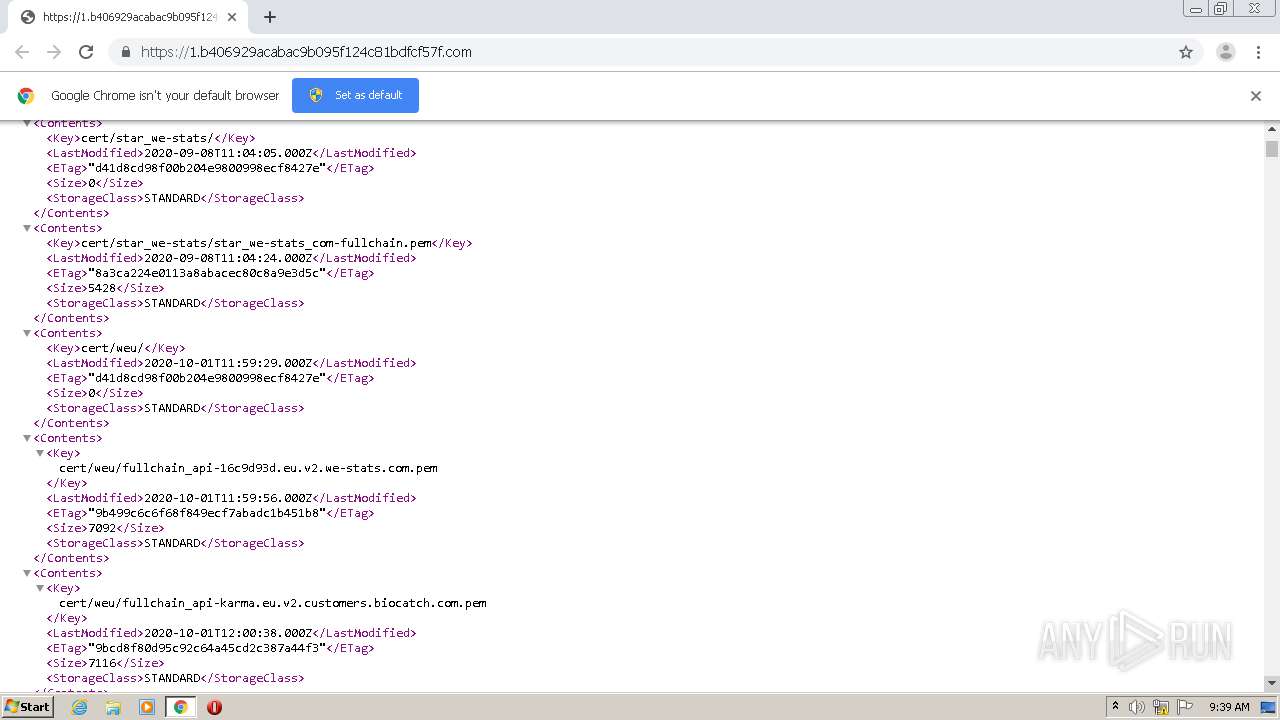Reload the current page

click(86, 52)
